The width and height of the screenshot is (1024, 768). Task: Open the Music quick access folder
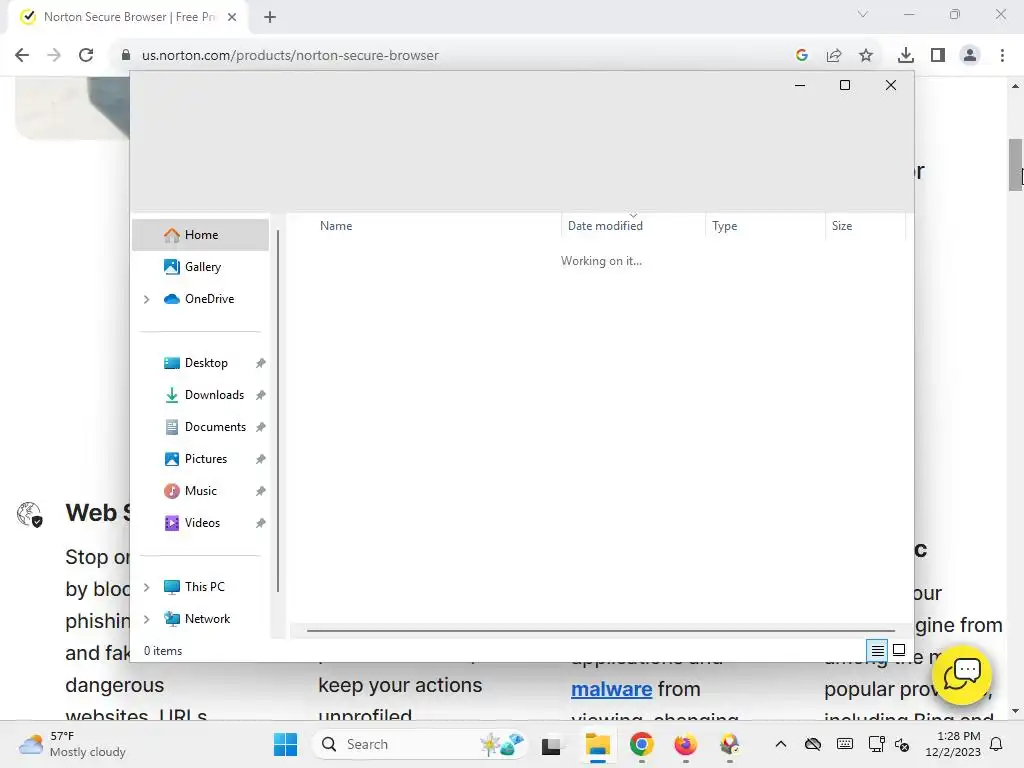pyautogui.click(x=200, y=491)
